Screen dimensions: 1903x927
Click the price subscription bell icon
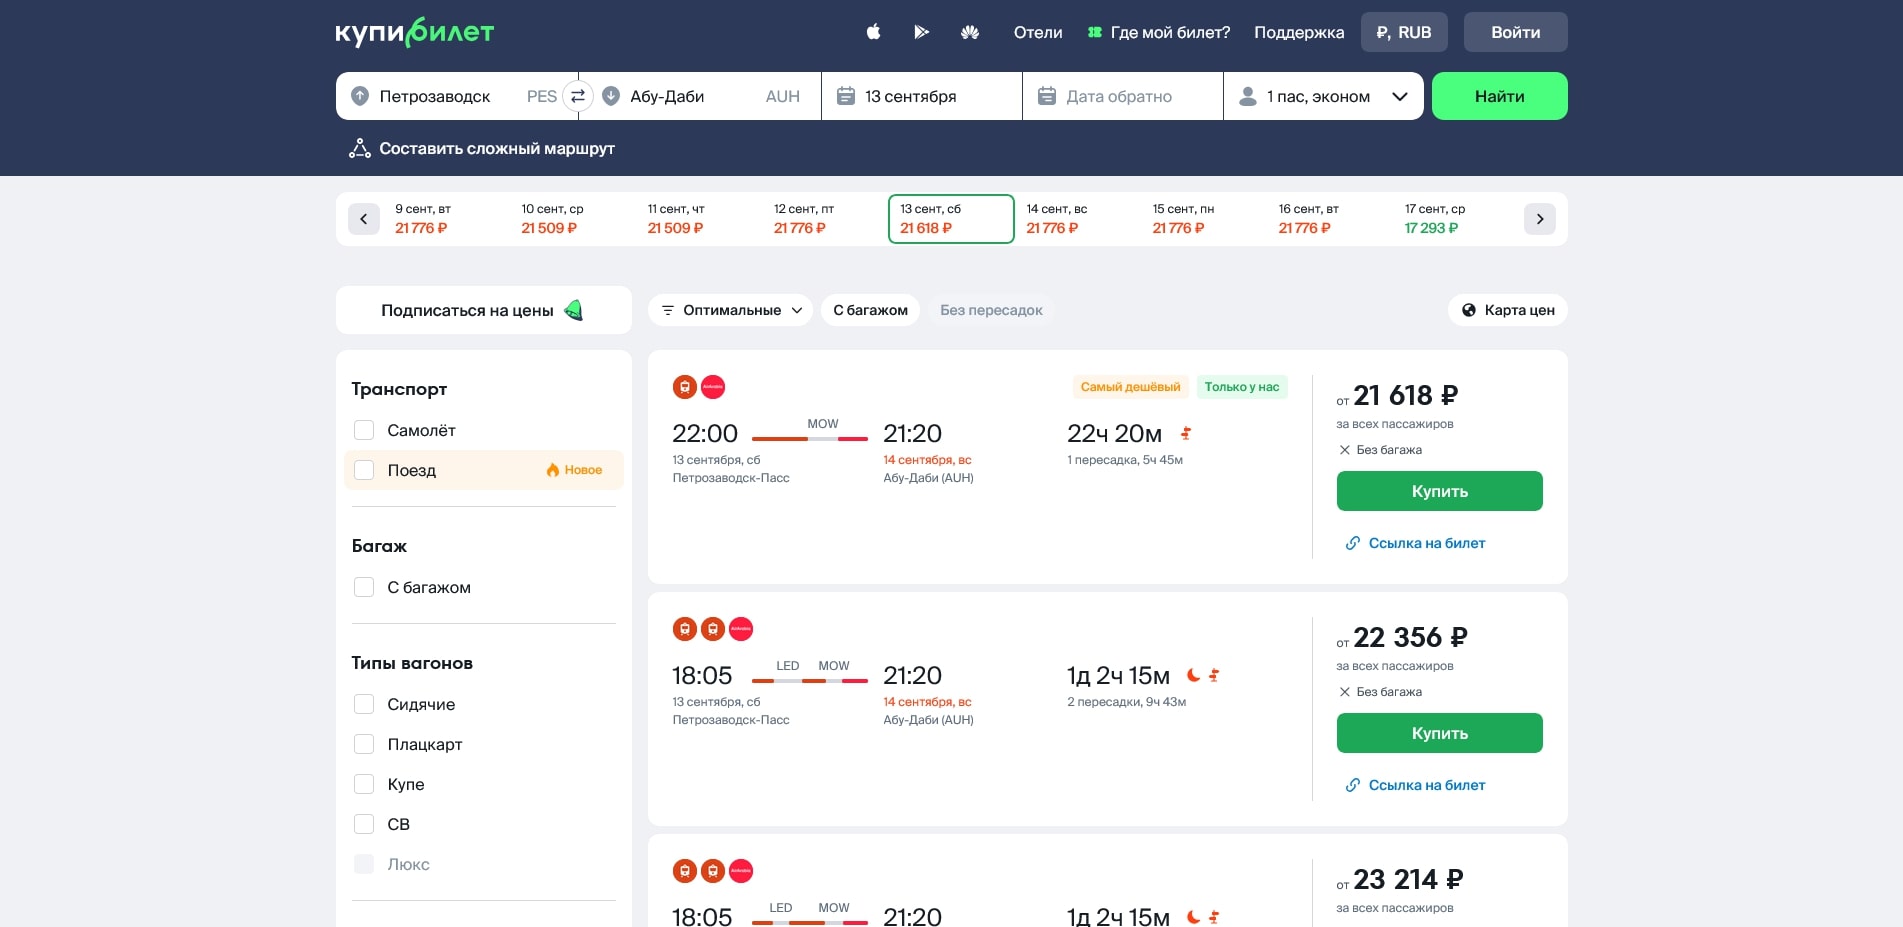point(574,310)
